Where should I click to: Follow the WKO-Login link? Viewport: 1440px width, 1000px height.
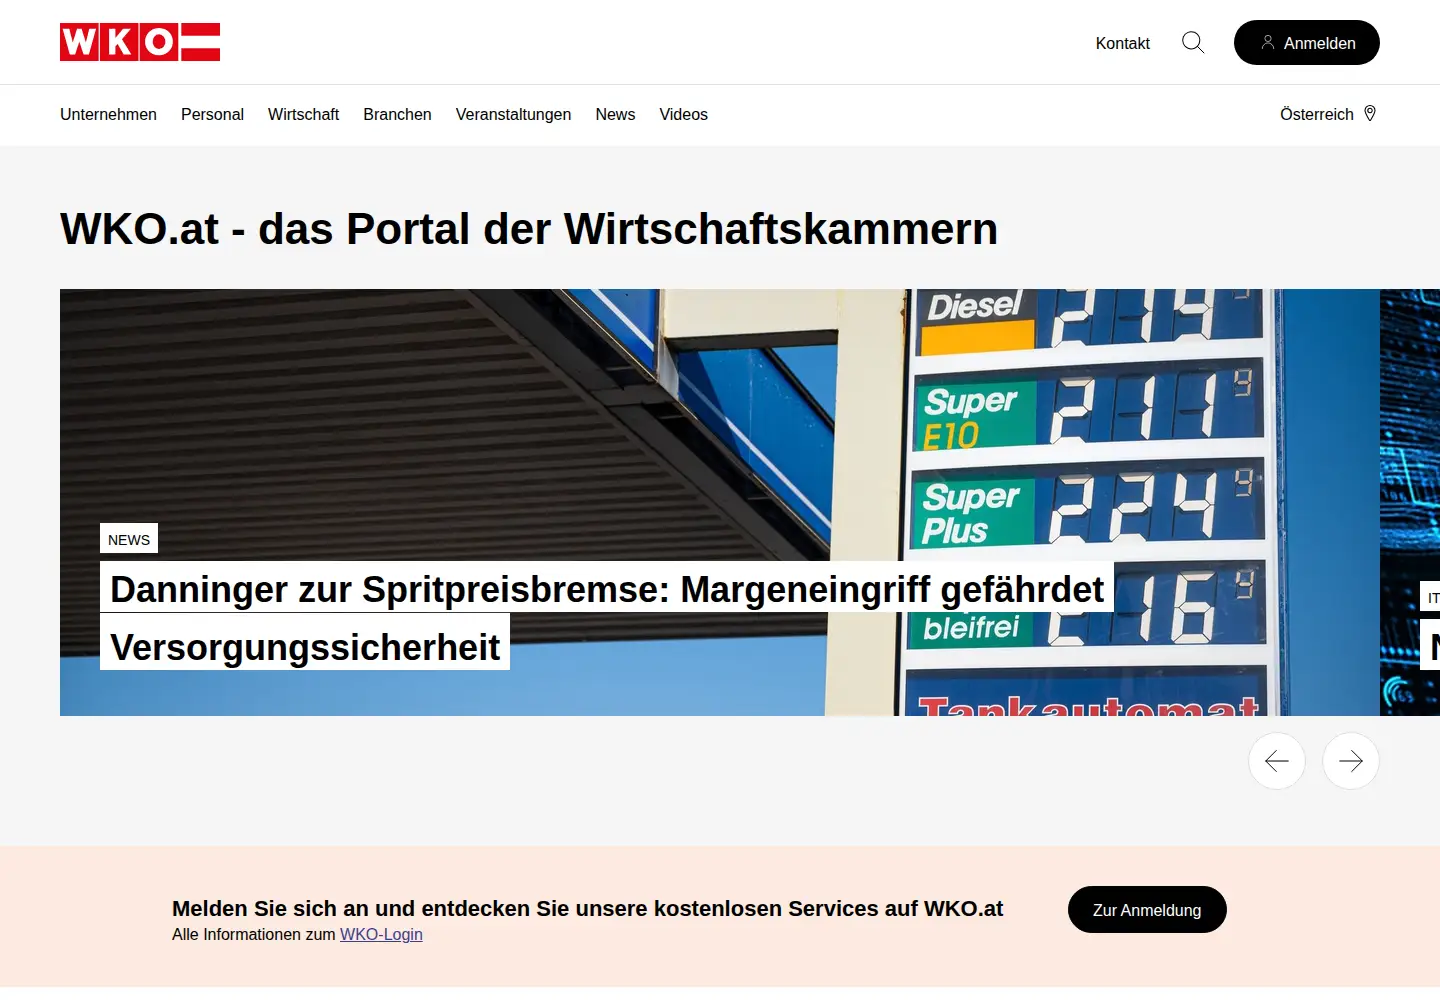[381, 934]
